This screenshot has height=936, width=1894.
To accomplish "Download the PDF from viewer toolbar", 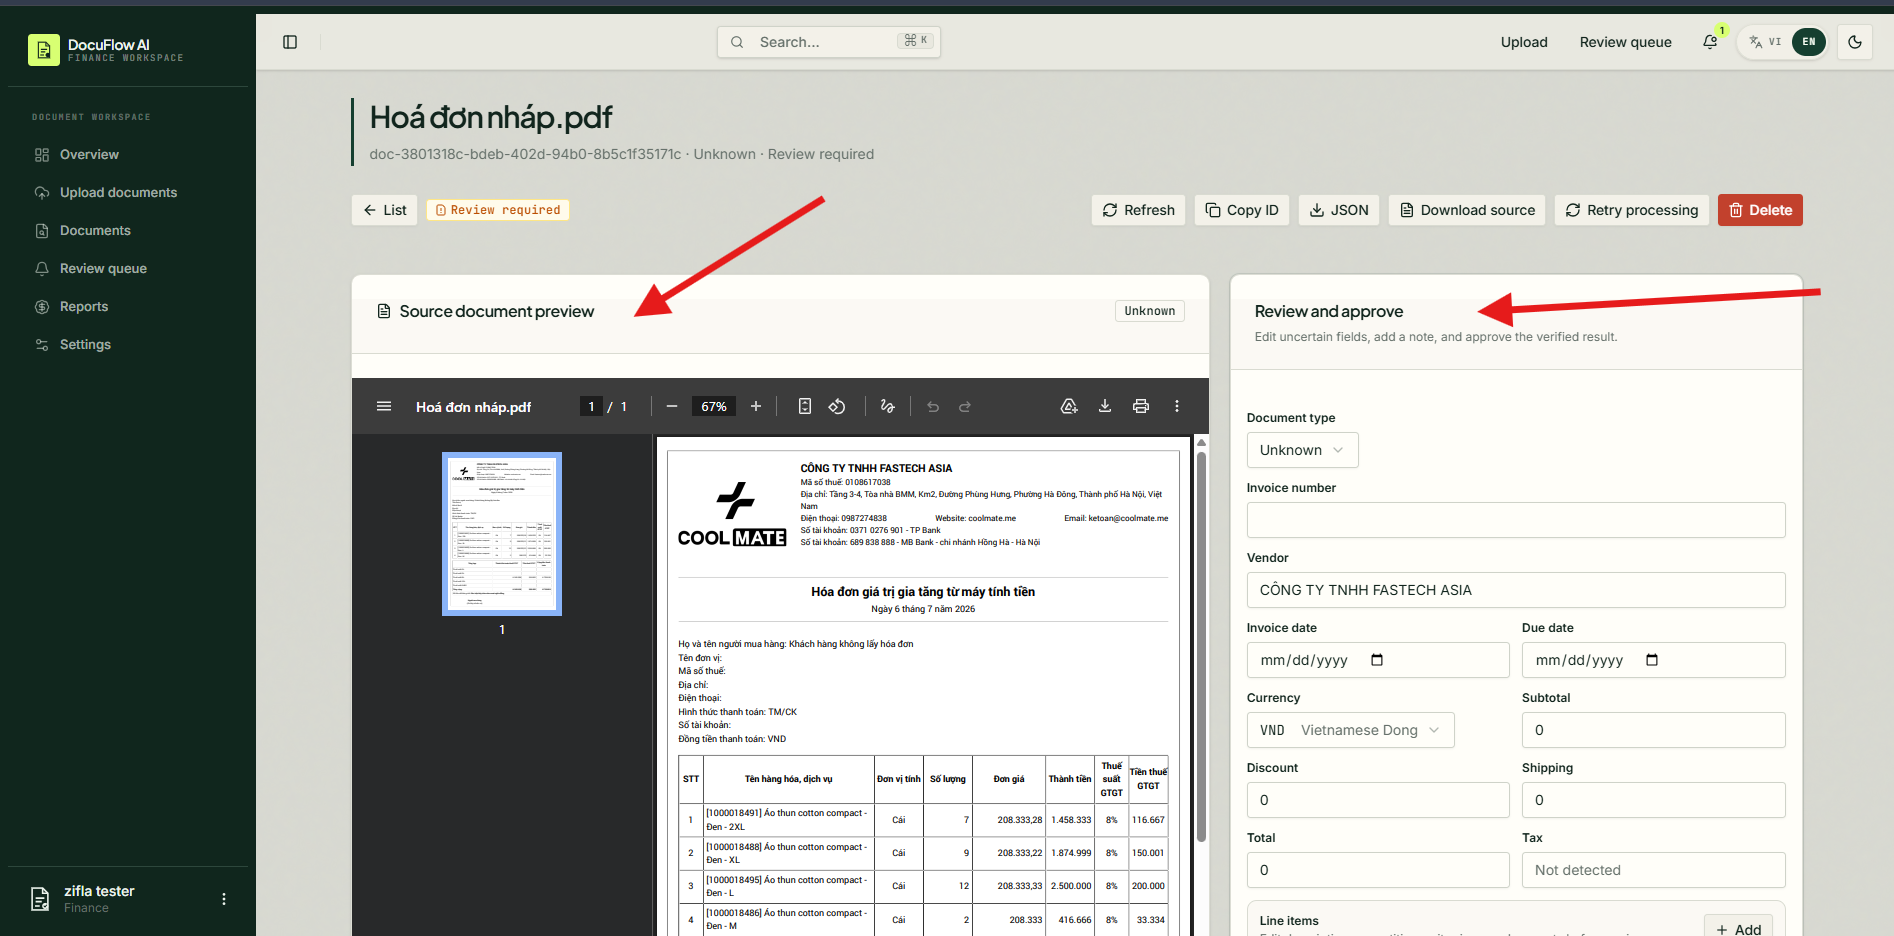I will 1105,406.
